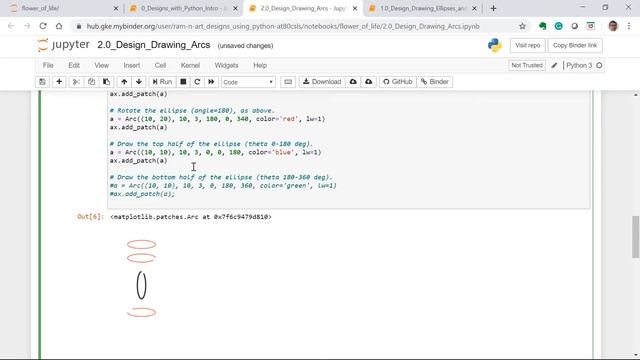
Task: Restart the kernel icon
Action: click(197, 82)
